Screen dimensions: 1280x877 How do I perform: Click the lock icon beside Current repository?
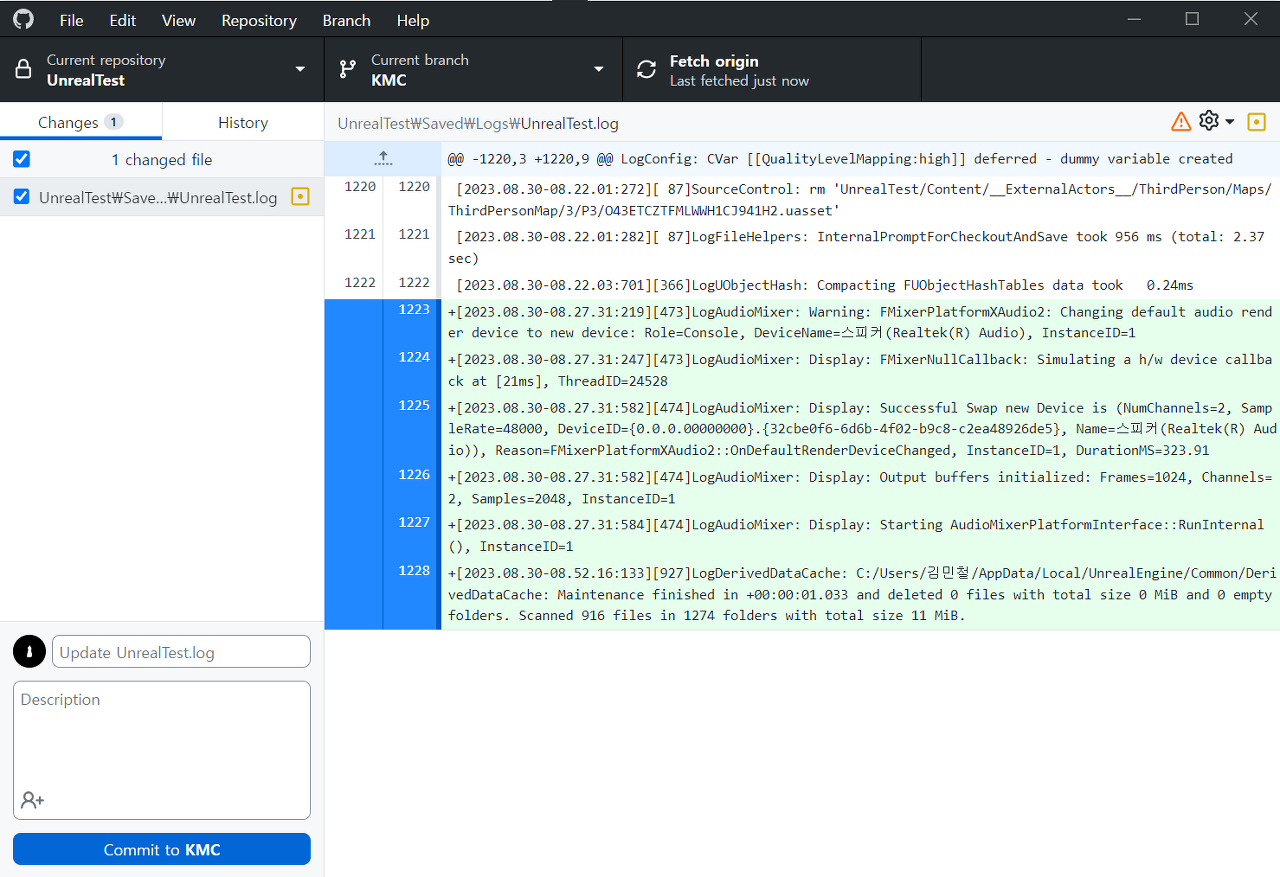[x=24, y=70]
